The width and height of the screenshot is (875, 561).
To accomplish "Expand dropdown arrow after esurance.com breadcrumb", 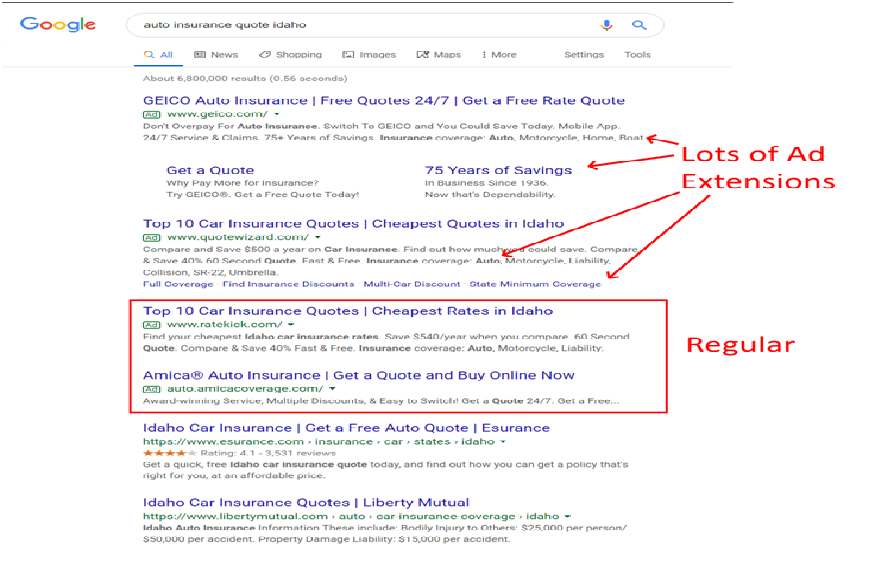I will pos(503,442).
